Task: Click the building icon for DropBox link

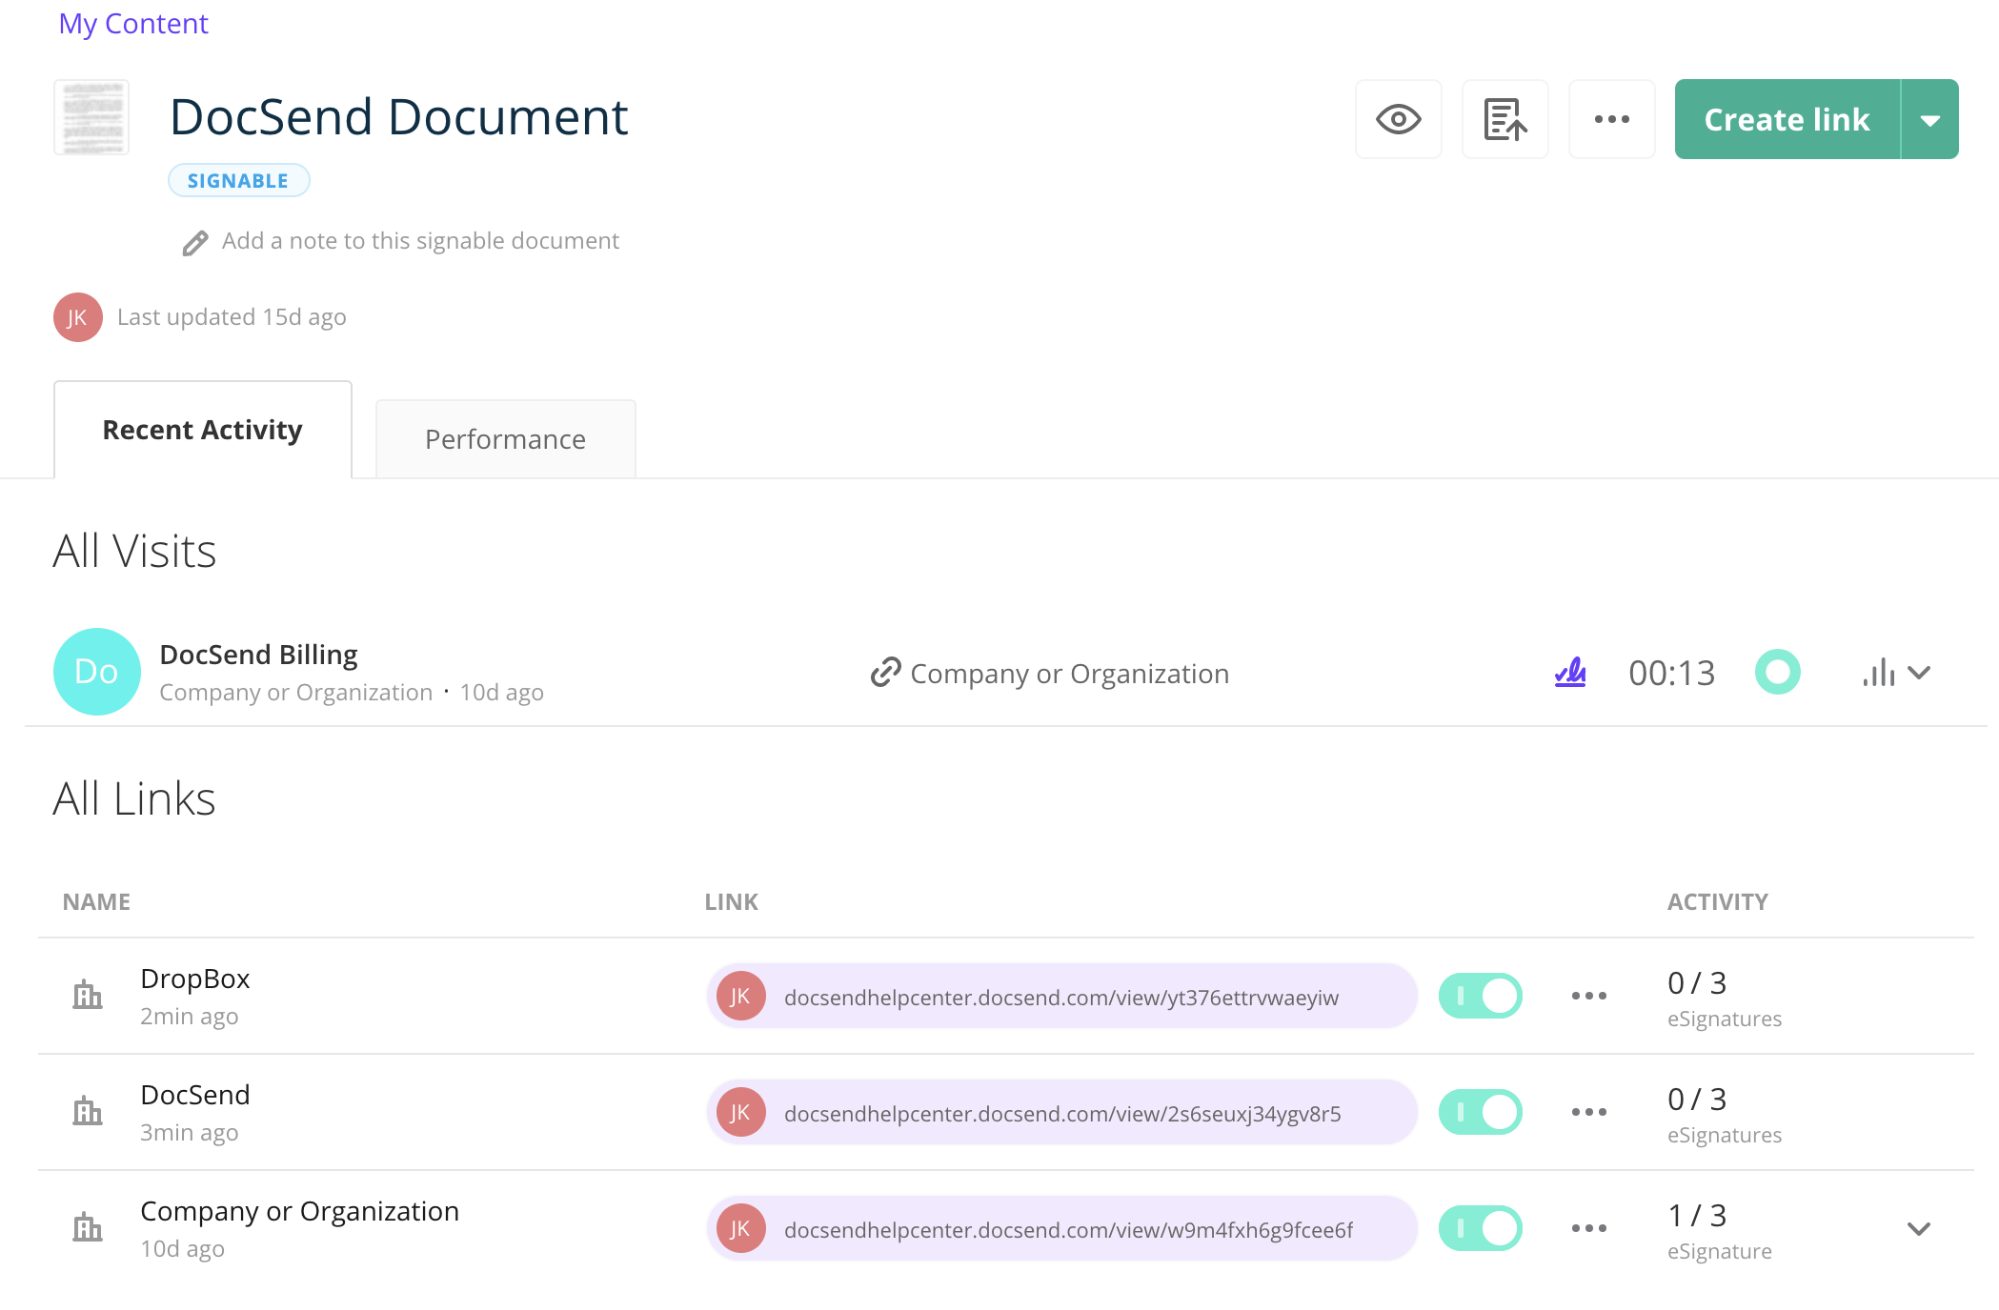Action: [x=87, y=995]
